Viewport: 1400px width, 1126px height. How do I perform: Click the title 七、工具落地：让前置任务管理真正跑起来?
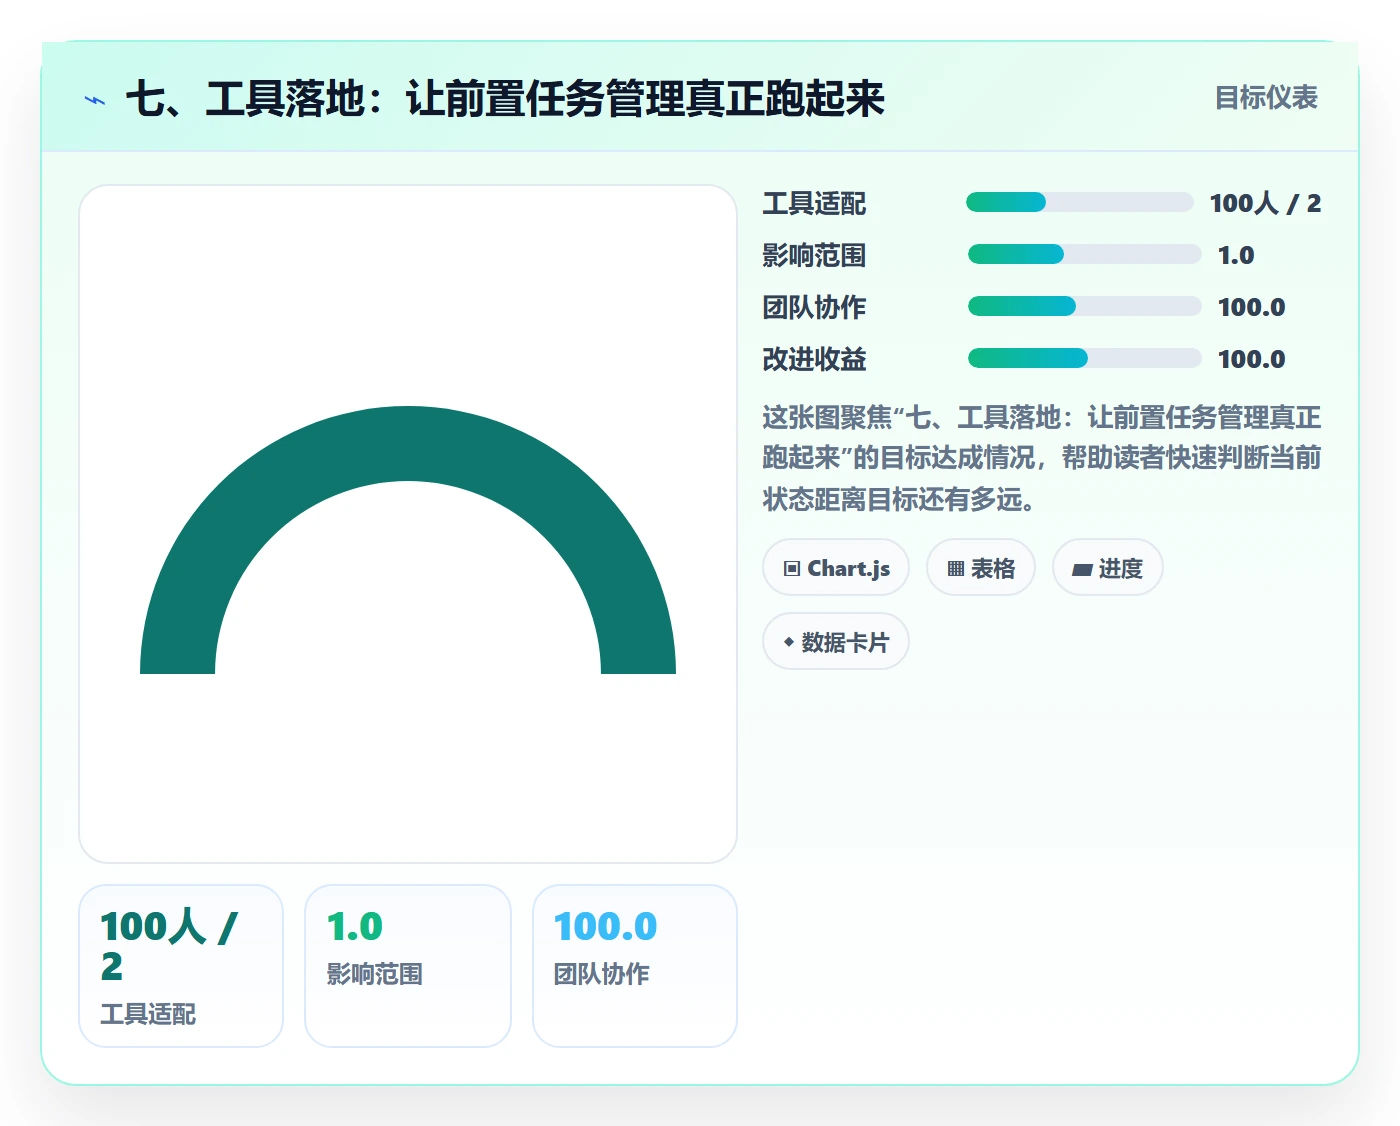[505, 99]
